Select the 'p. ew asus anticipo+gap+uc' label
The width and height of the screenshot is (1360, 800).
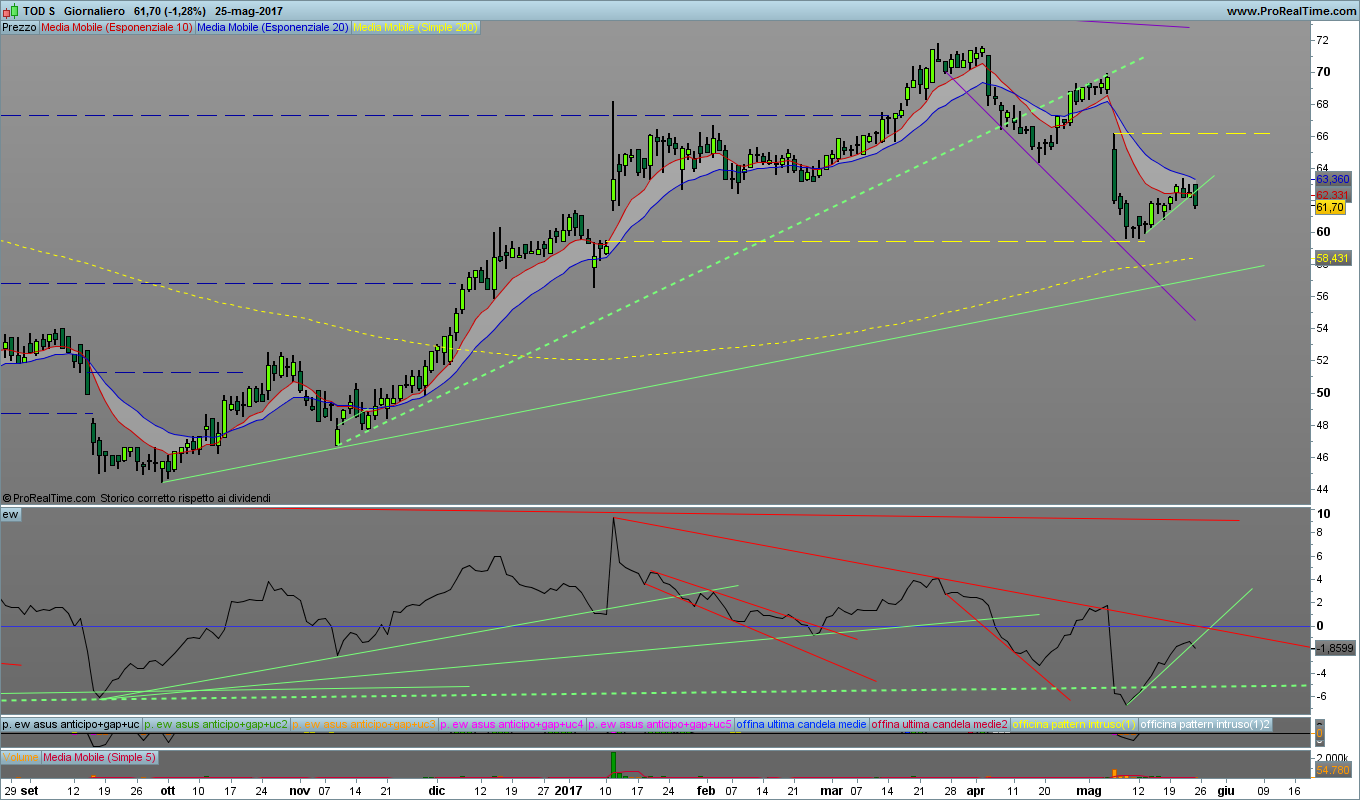coord(71,723)
